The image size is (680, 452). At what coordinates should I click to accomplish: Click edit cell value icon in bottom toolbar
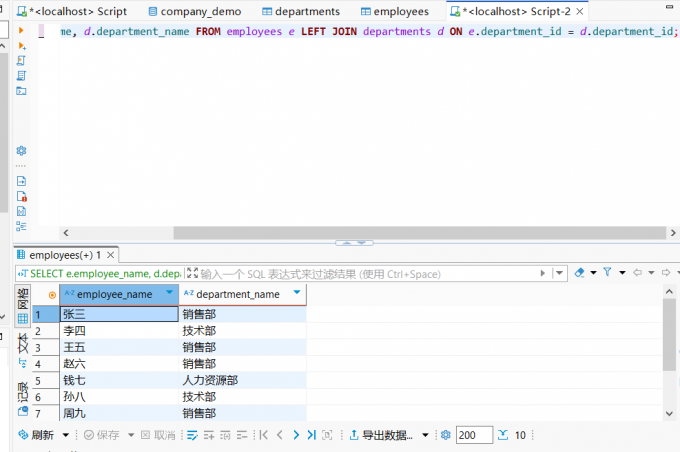tap(192, 435)
